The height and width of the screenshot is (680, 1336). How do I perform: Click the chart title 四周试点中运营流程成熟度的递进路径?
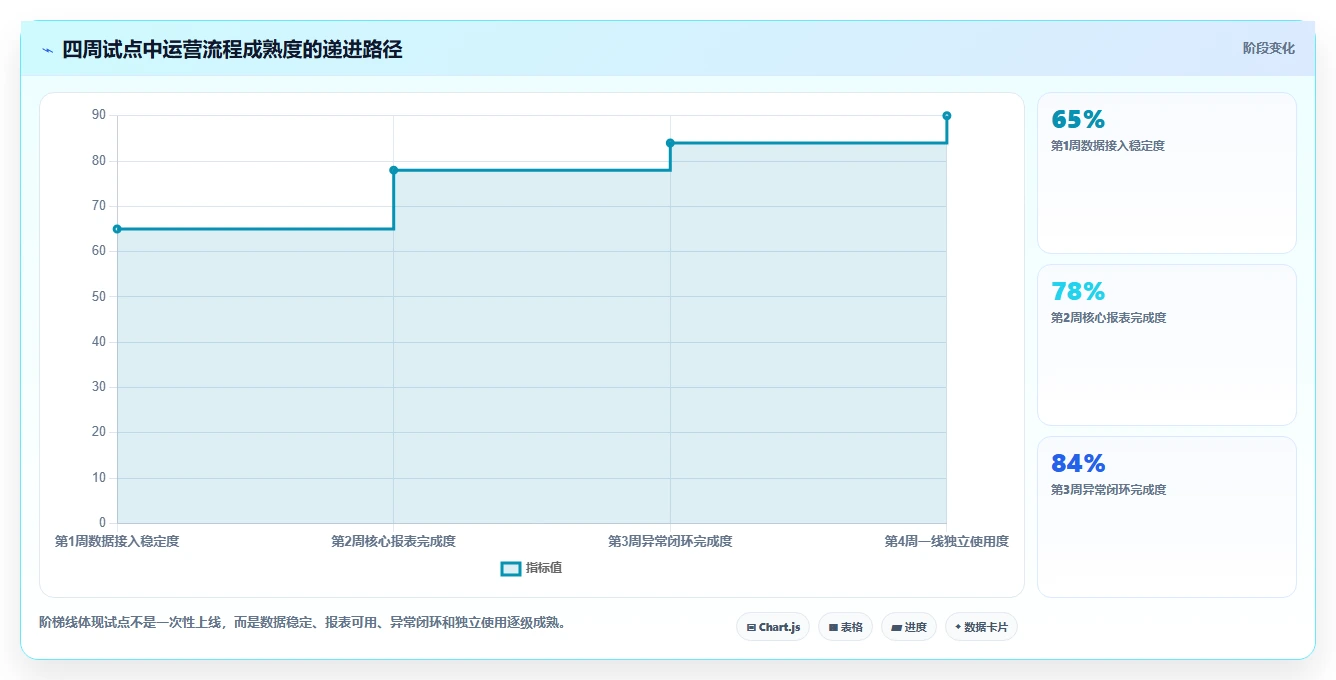pyautogui.click(x=232, y=49)
